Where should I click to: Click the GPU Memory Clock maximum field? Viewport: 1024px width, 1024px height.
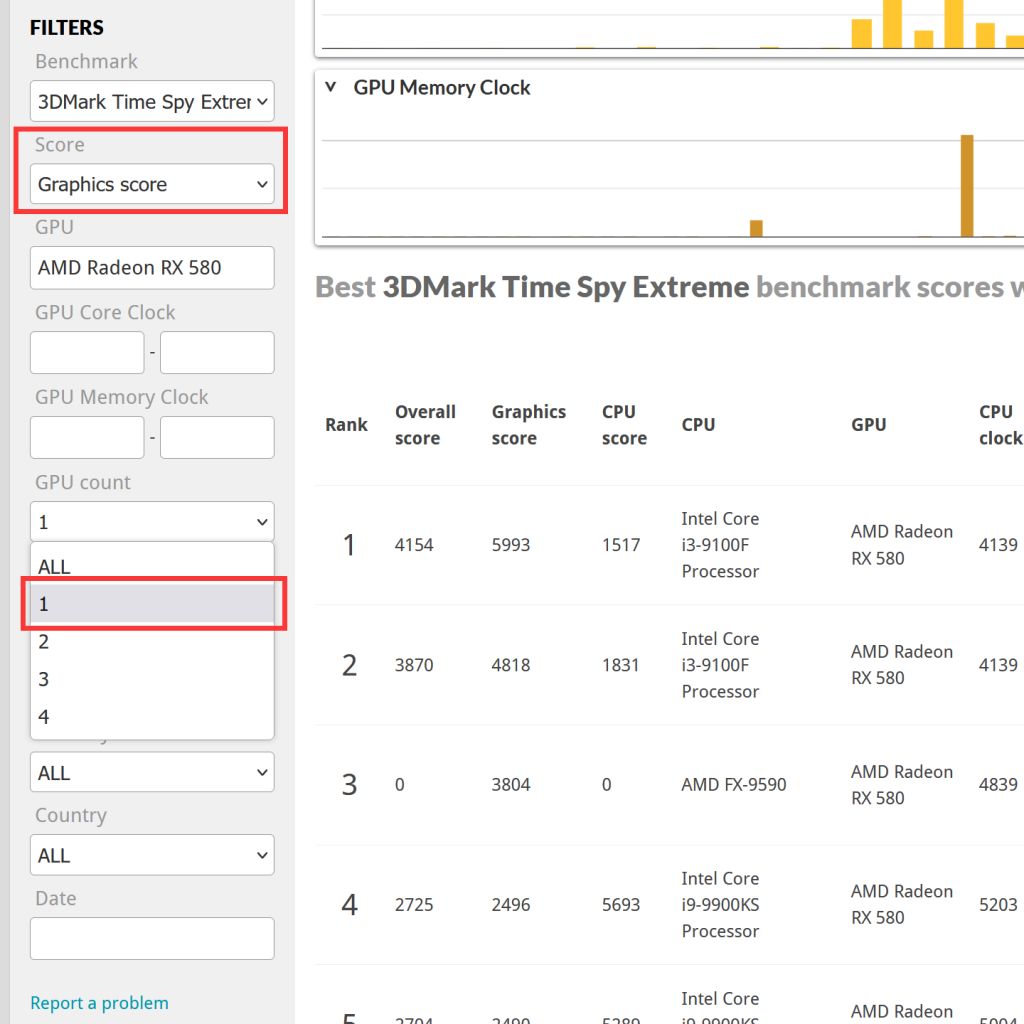217,438
